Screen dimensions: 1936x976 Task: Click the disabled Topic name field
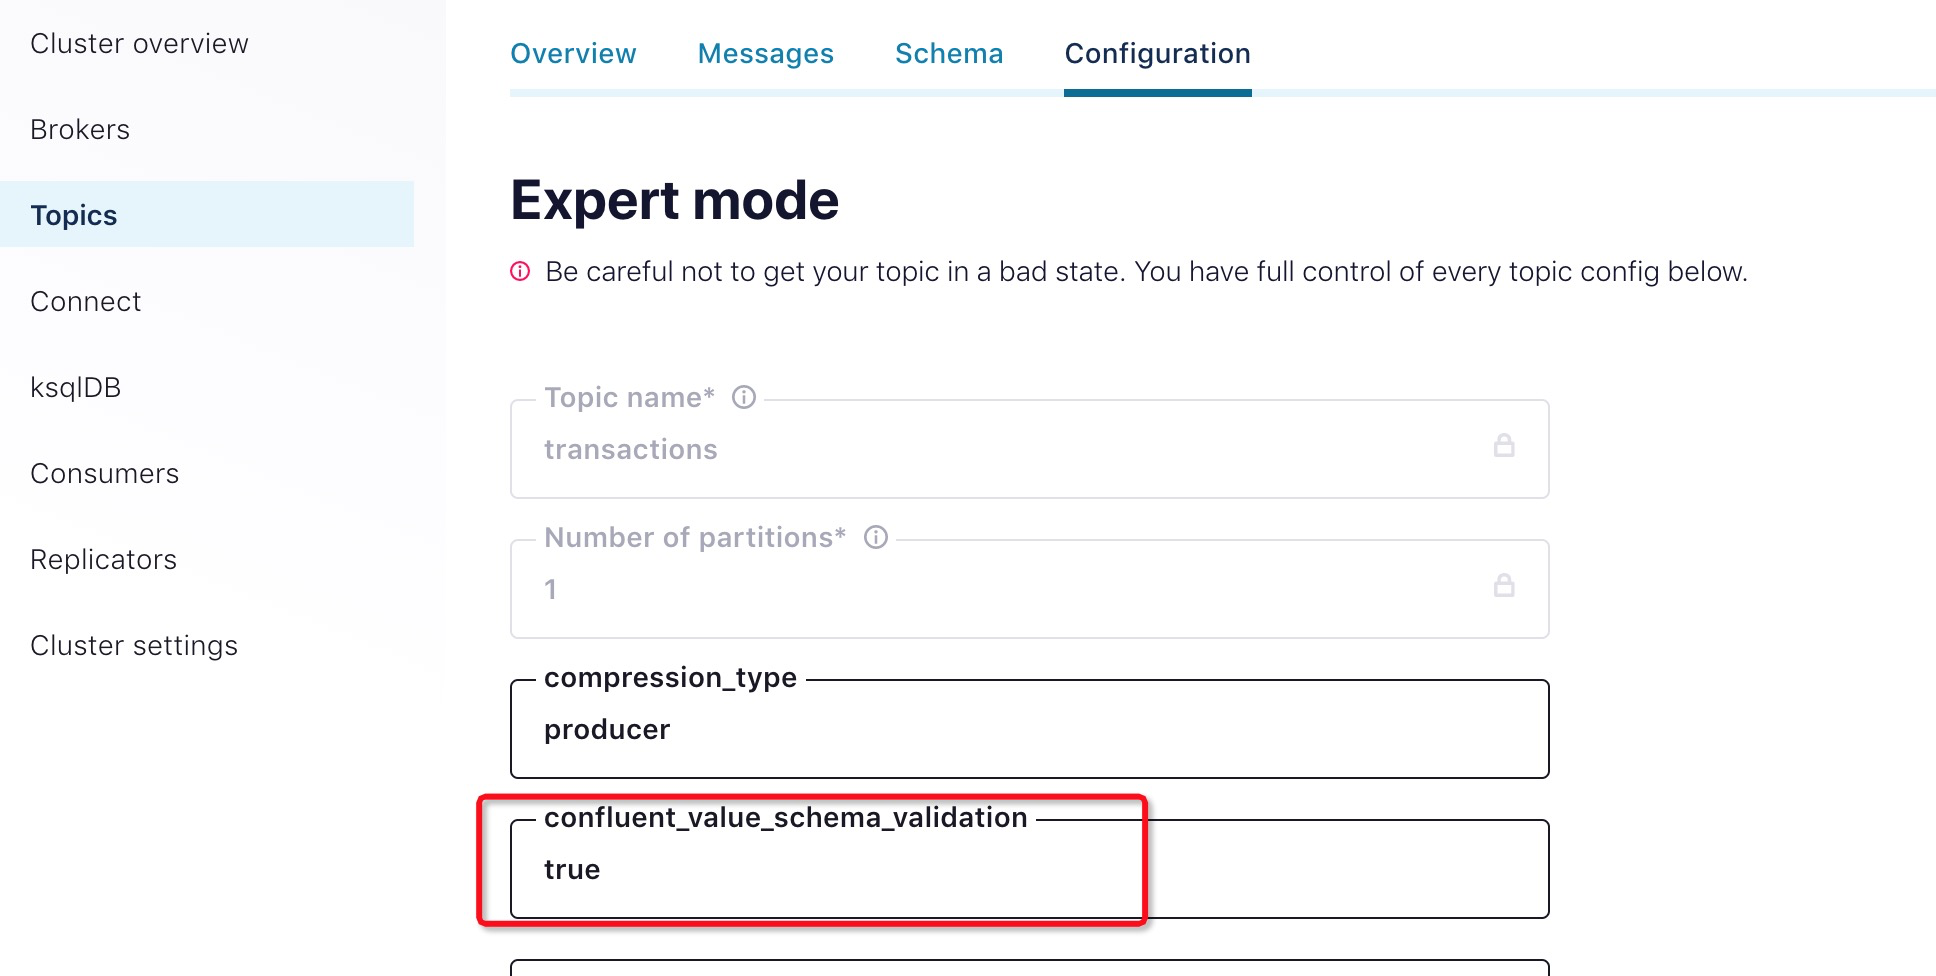[x=1000, y=450]
